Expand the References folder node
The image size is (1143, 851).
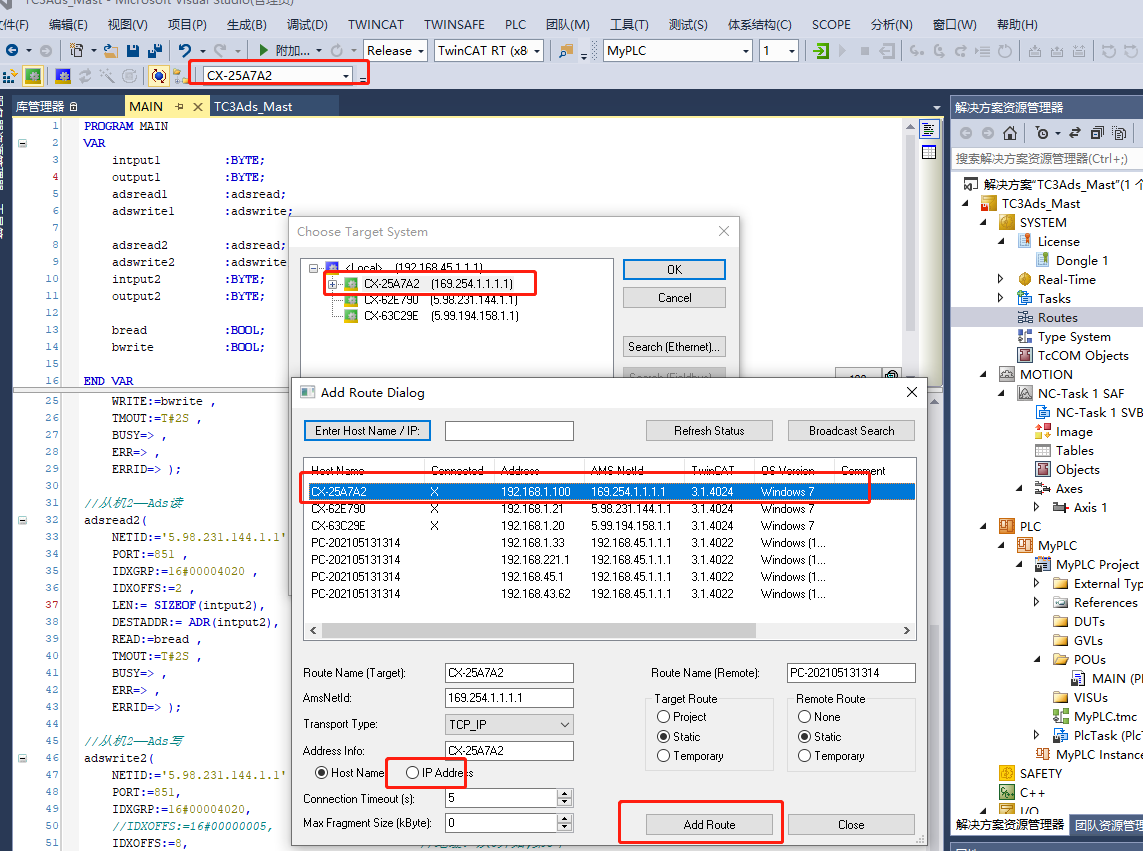[x=1036, y=602]
